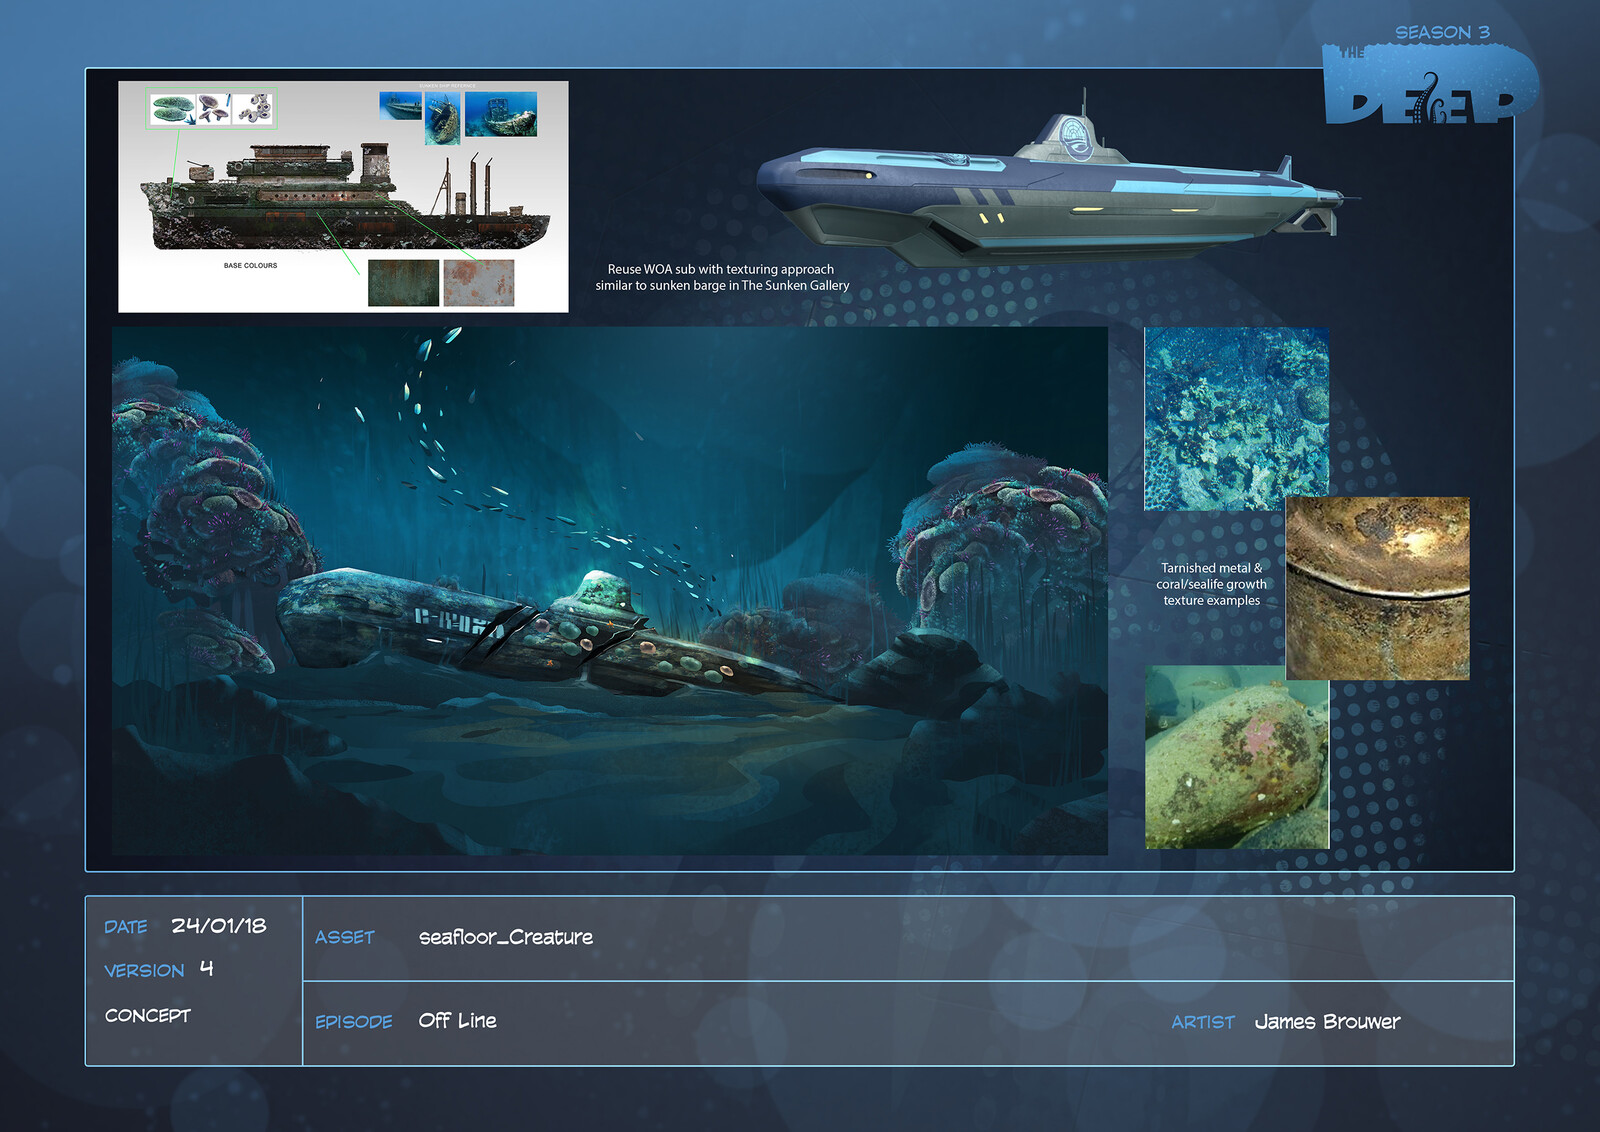Select the dark green base colour swatch

[x=404, y=283]
